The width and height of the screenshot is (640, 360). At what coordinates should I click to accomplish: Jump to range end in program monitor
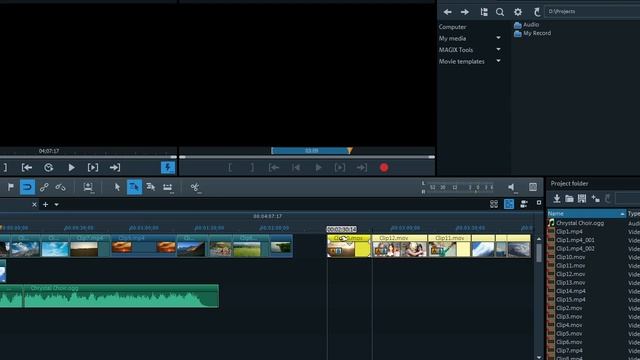pos(115,167)
